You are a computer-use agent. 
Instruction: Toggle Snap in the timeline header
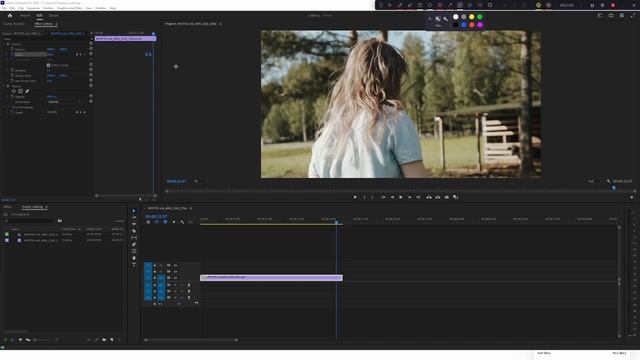(x=156, y=222)
